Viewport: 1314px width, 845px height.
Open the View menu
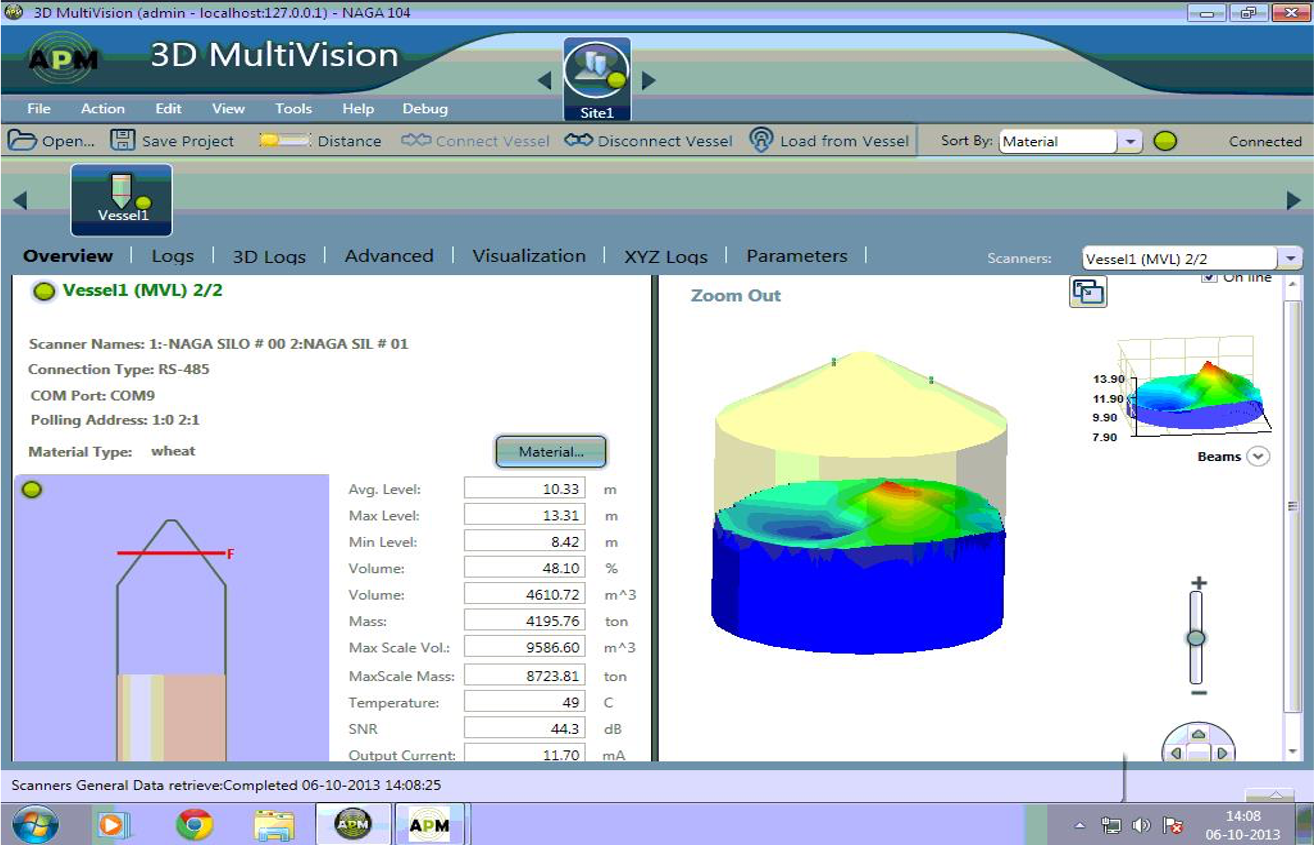[x=228, y=108]
